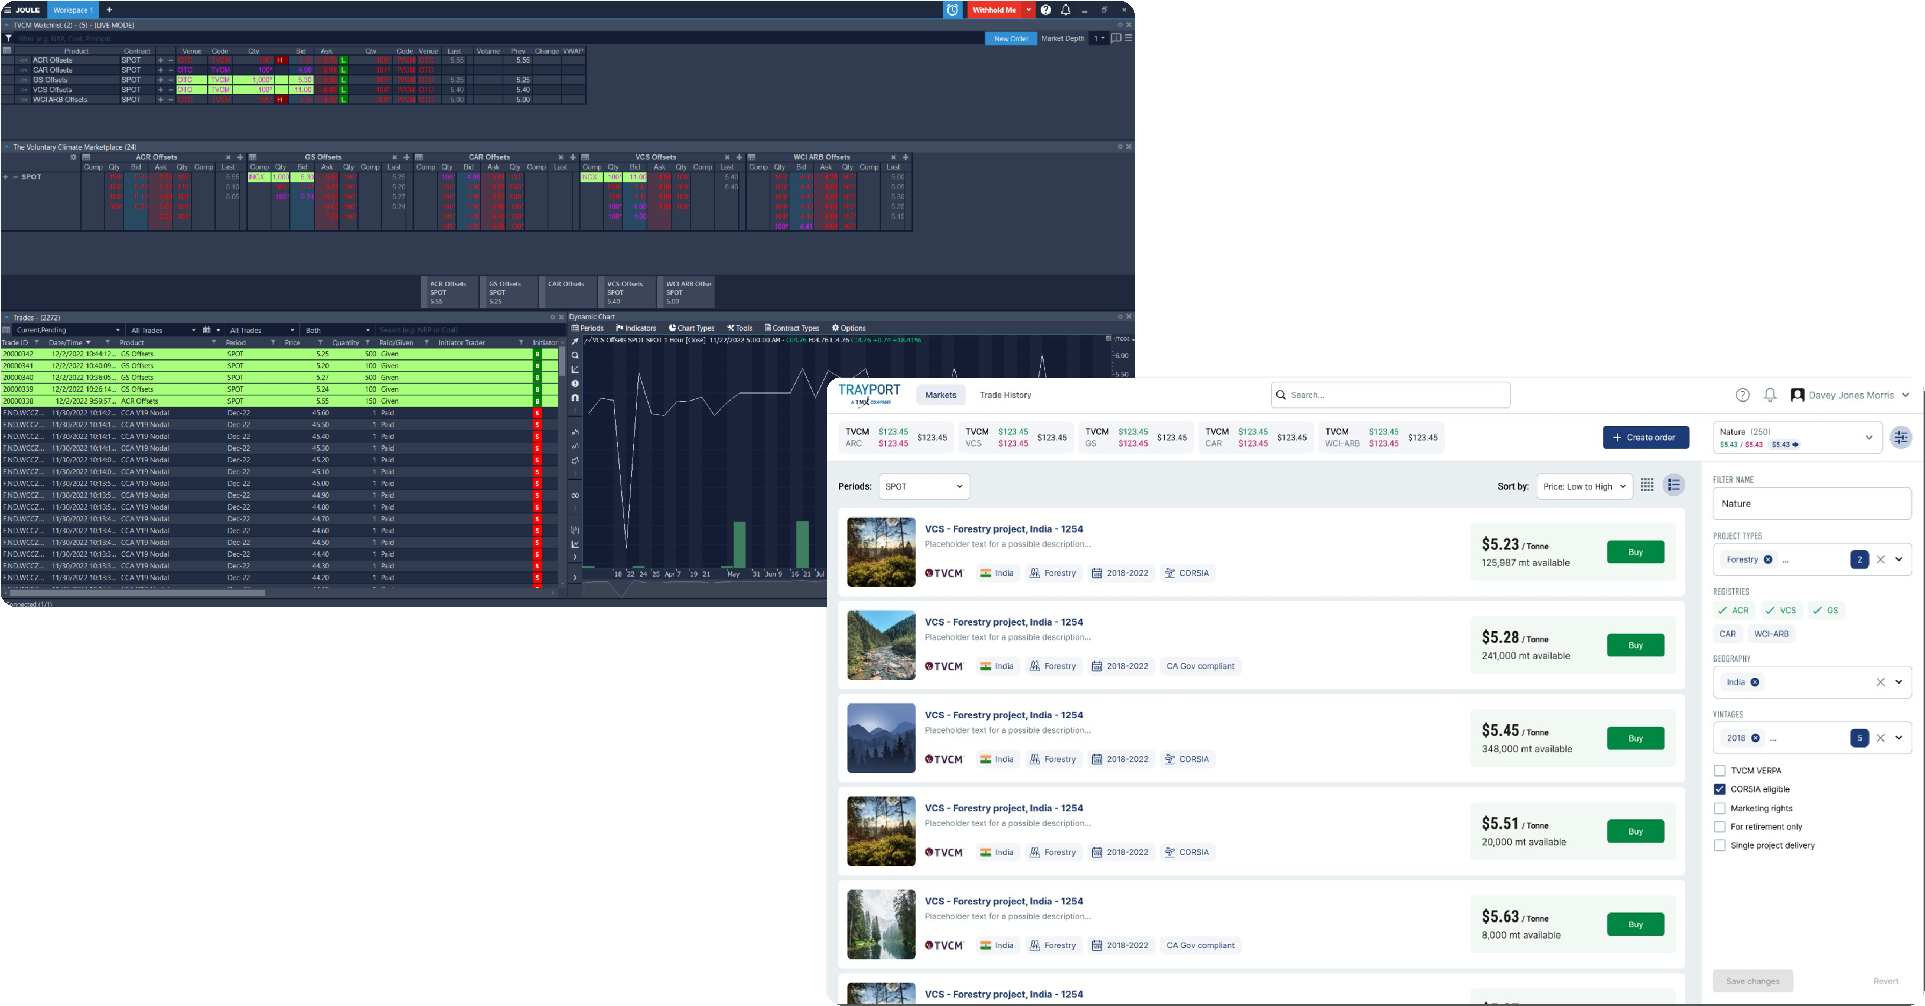
Task: Open the chart Indicators menu
Action: click(637, 328)
